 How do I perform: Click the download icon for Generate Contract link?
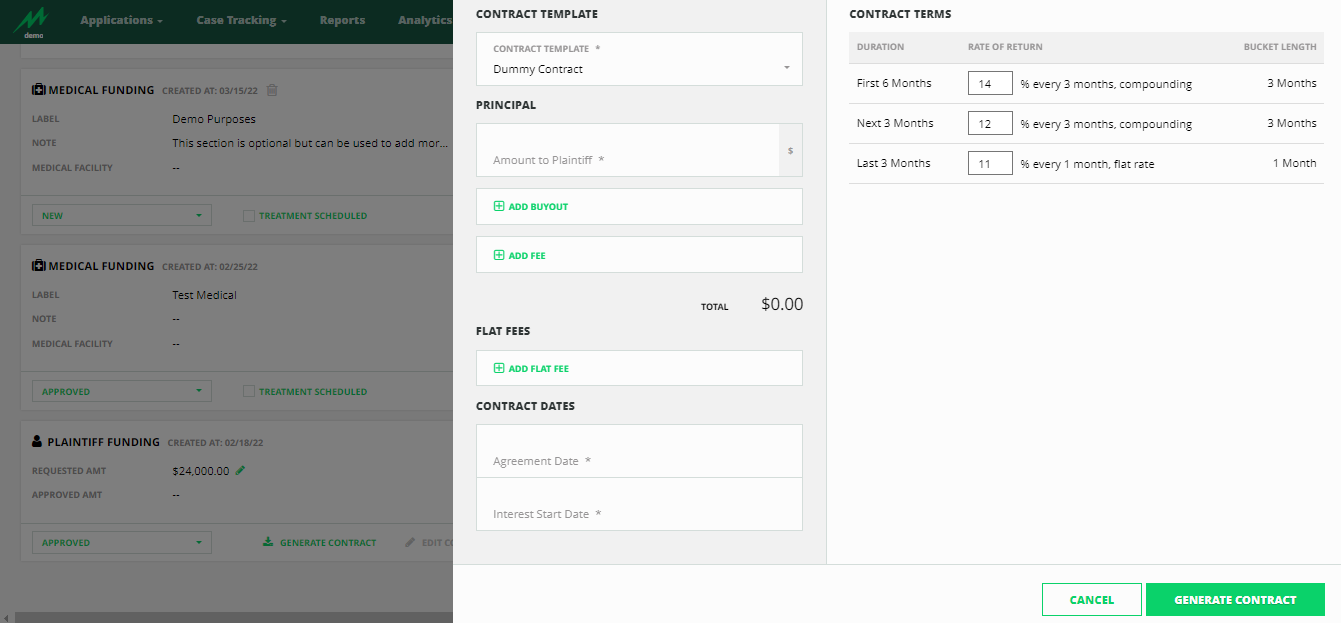(268, 543)
